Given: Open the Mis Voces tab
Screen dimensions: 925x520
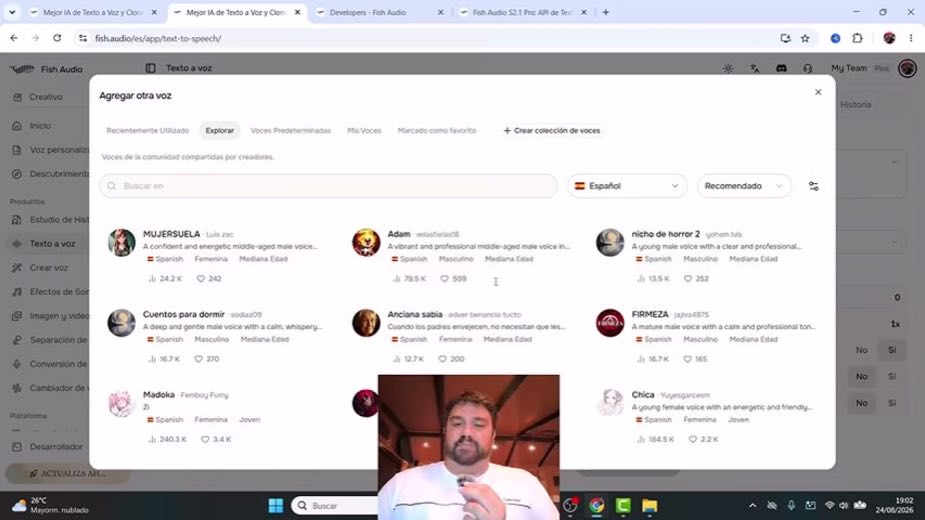Looking at the screenshot, I should (364, 130).
